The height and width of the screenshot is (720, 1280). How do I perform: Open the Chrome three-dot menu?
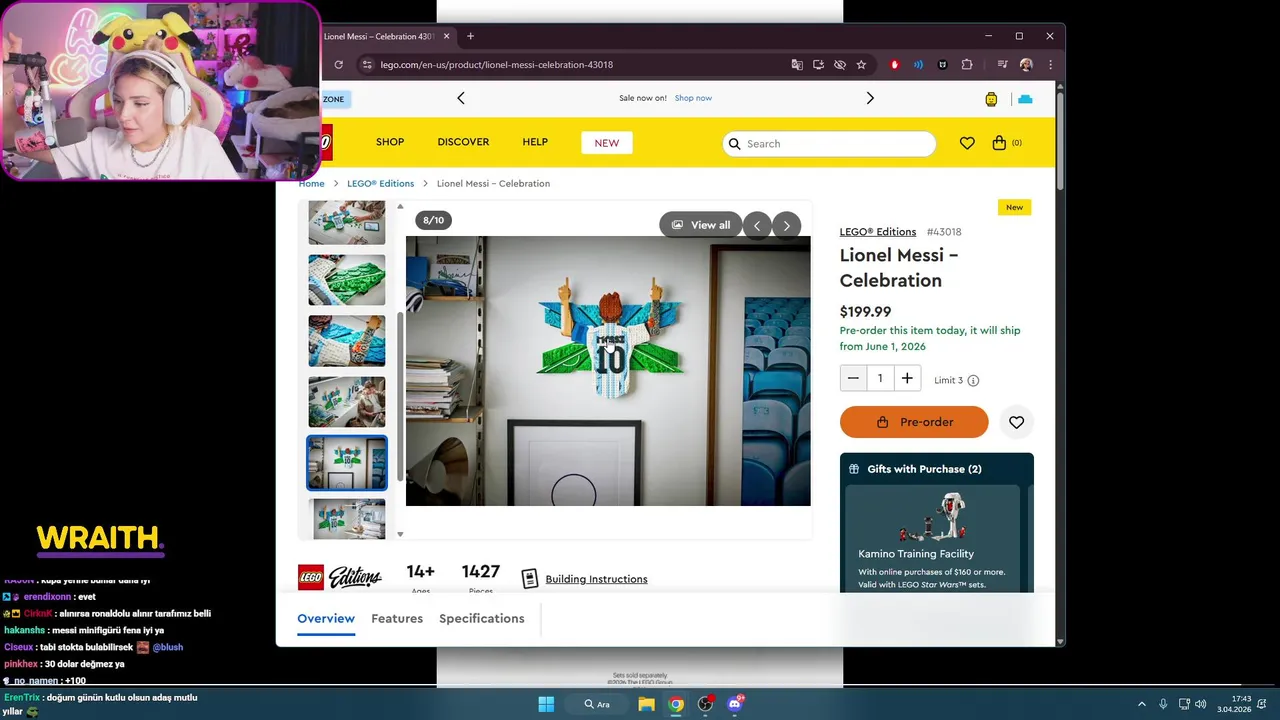click(1050, 65)
